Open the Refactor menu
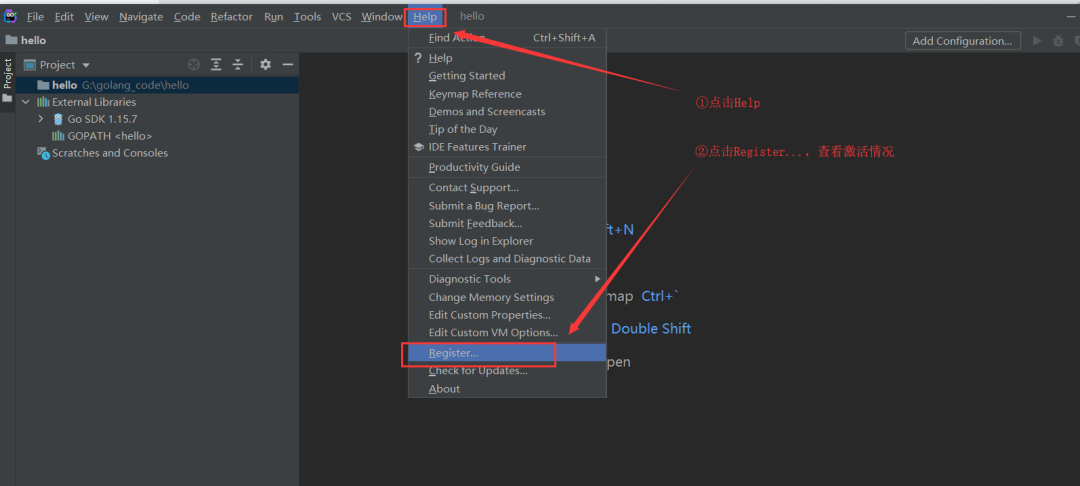The image size is (1080, 486). [231, 17]
